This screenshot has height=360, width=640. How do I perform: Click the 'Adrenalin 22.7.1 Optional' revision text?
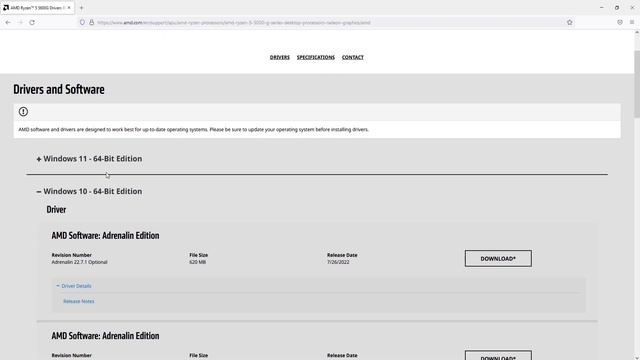point(79,262)
